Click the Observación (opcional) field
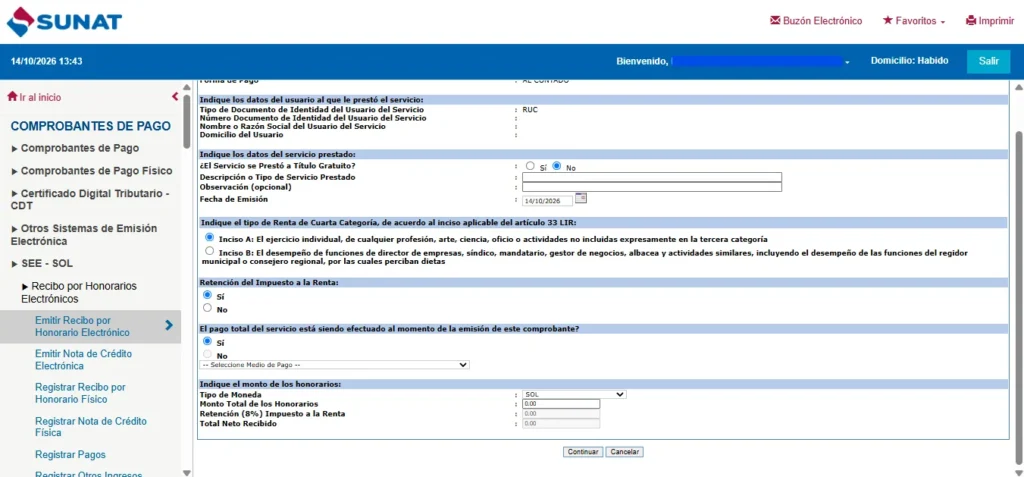This screenshot has height=477, width=1024. pyautogui.click(x=652, y=187)
